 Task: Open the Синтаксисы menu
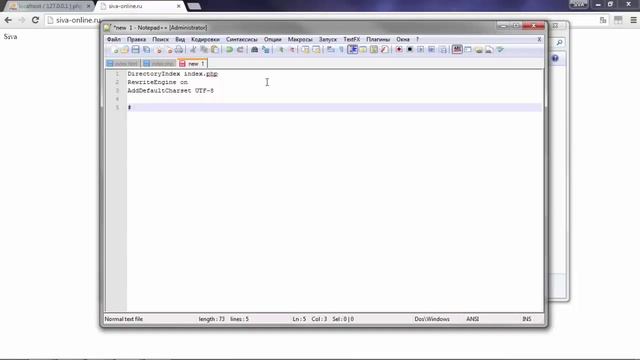(x=242, y=39)
